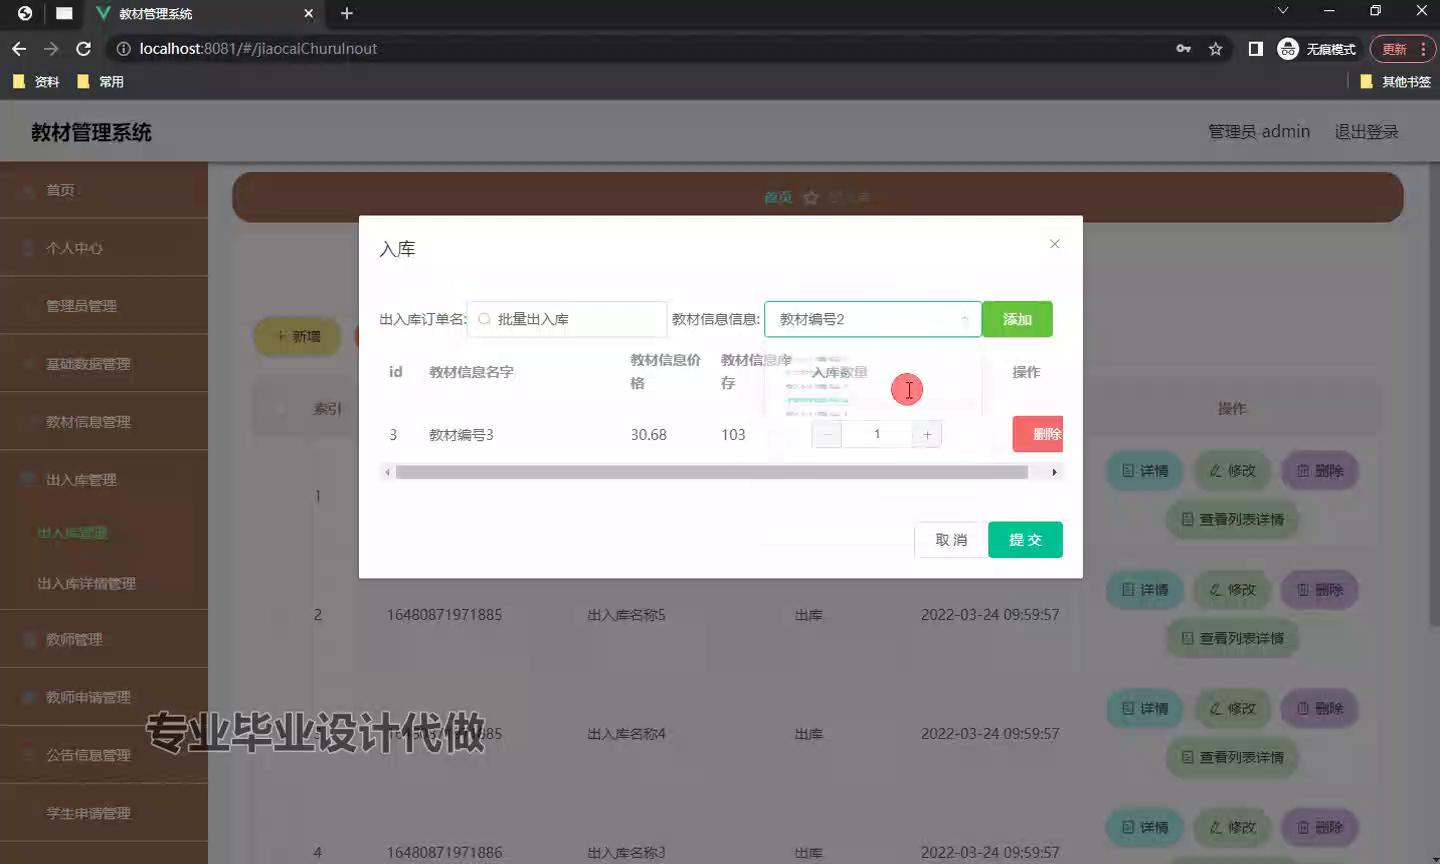Click 删除 button for 出入库名称5 row
Image resolution: width=1440 pixels, height=864 pixels.
point(1320,590)
